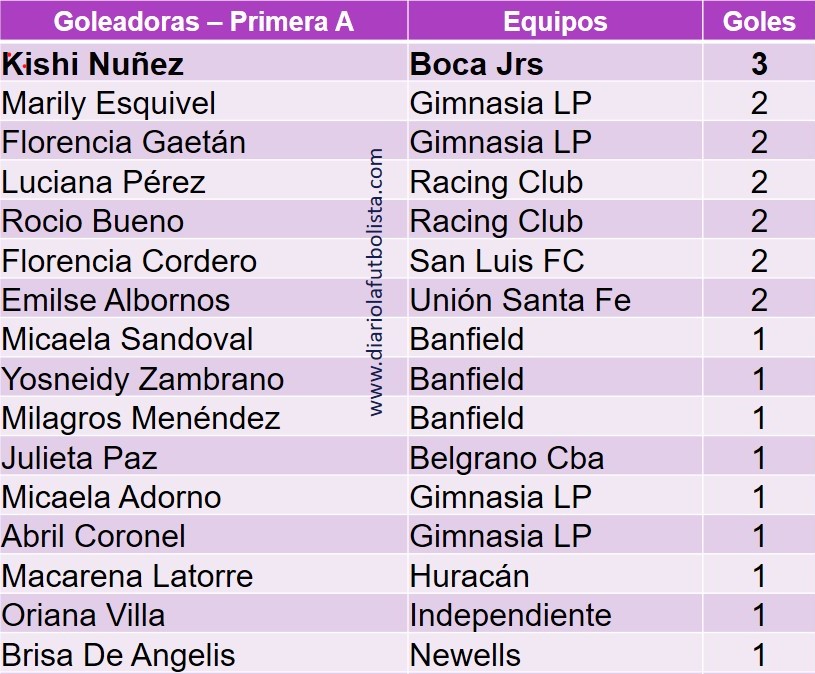The height and width of the screenshot is (674, 815).
Task: Select the Kishi Nuñez player name
Action: click(x=93, y=65)
